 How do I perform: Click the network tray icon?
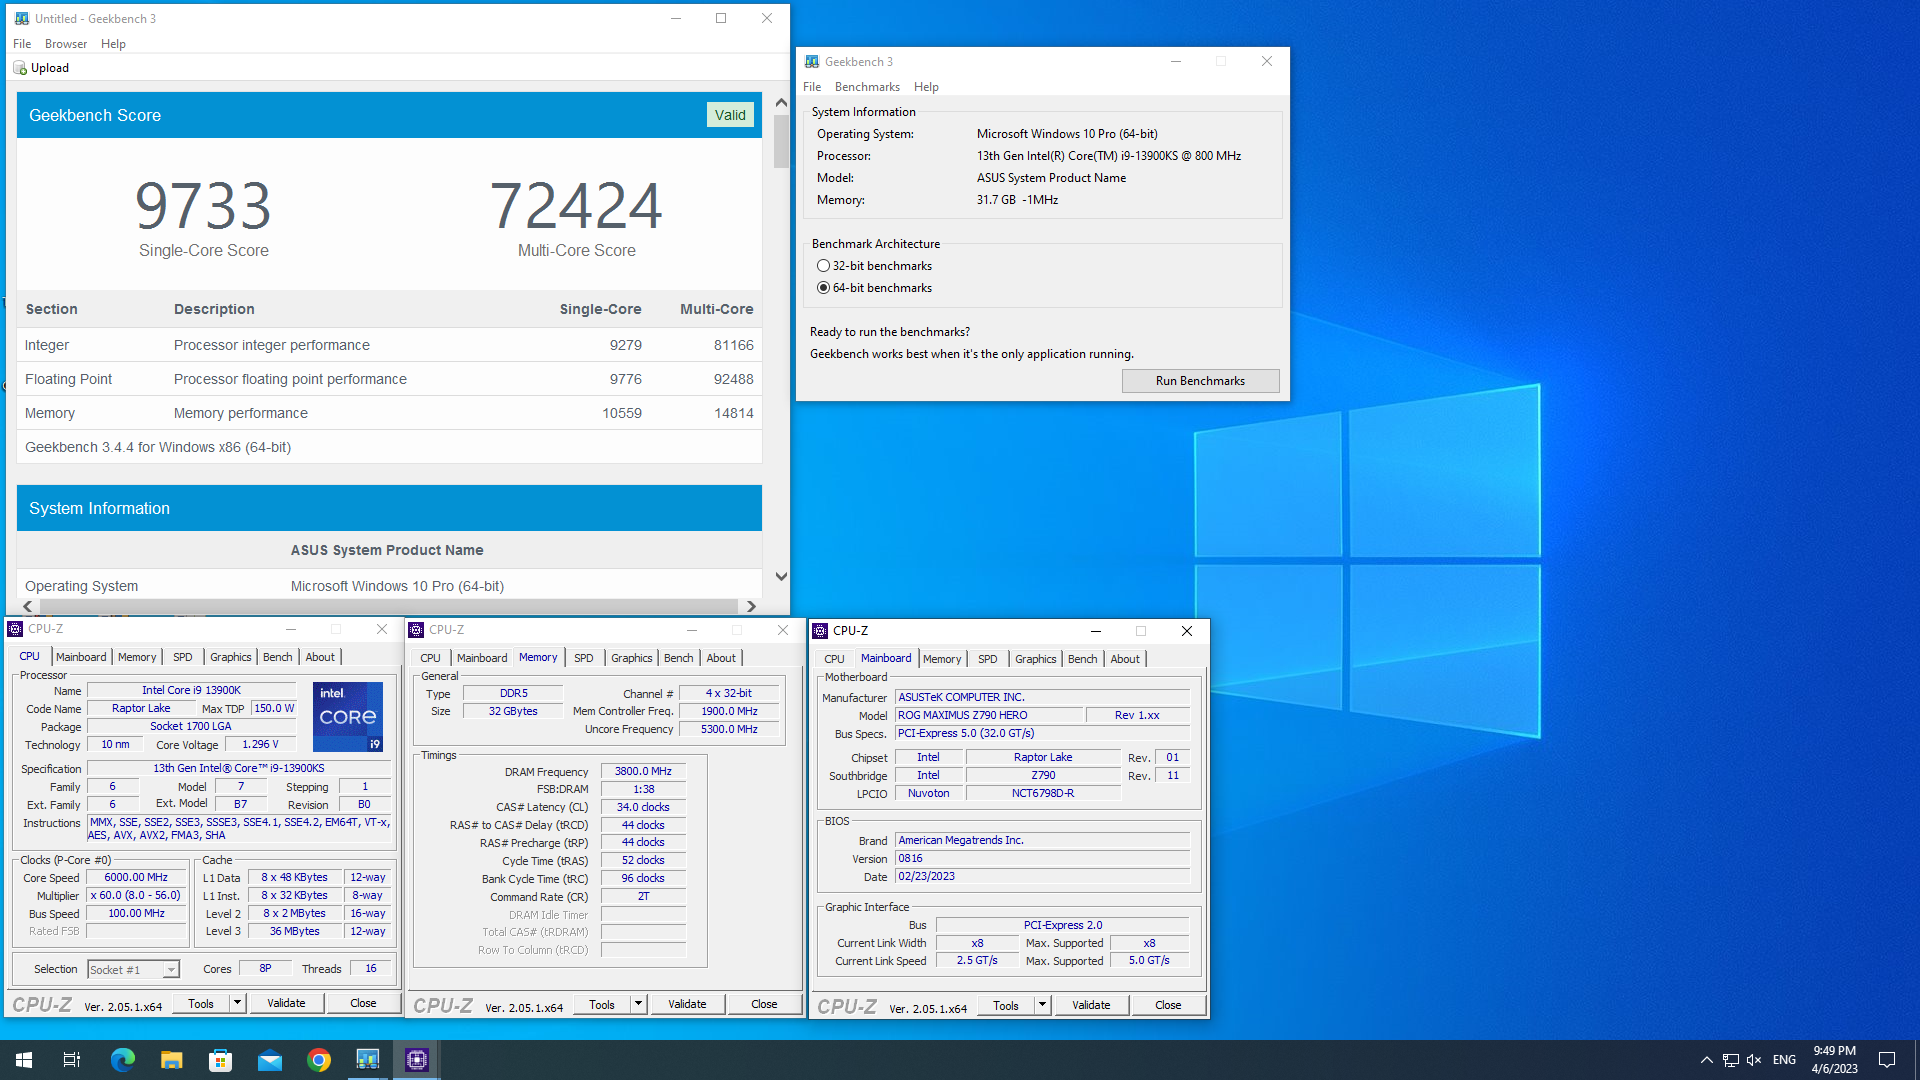(x=1730, y=1060)
